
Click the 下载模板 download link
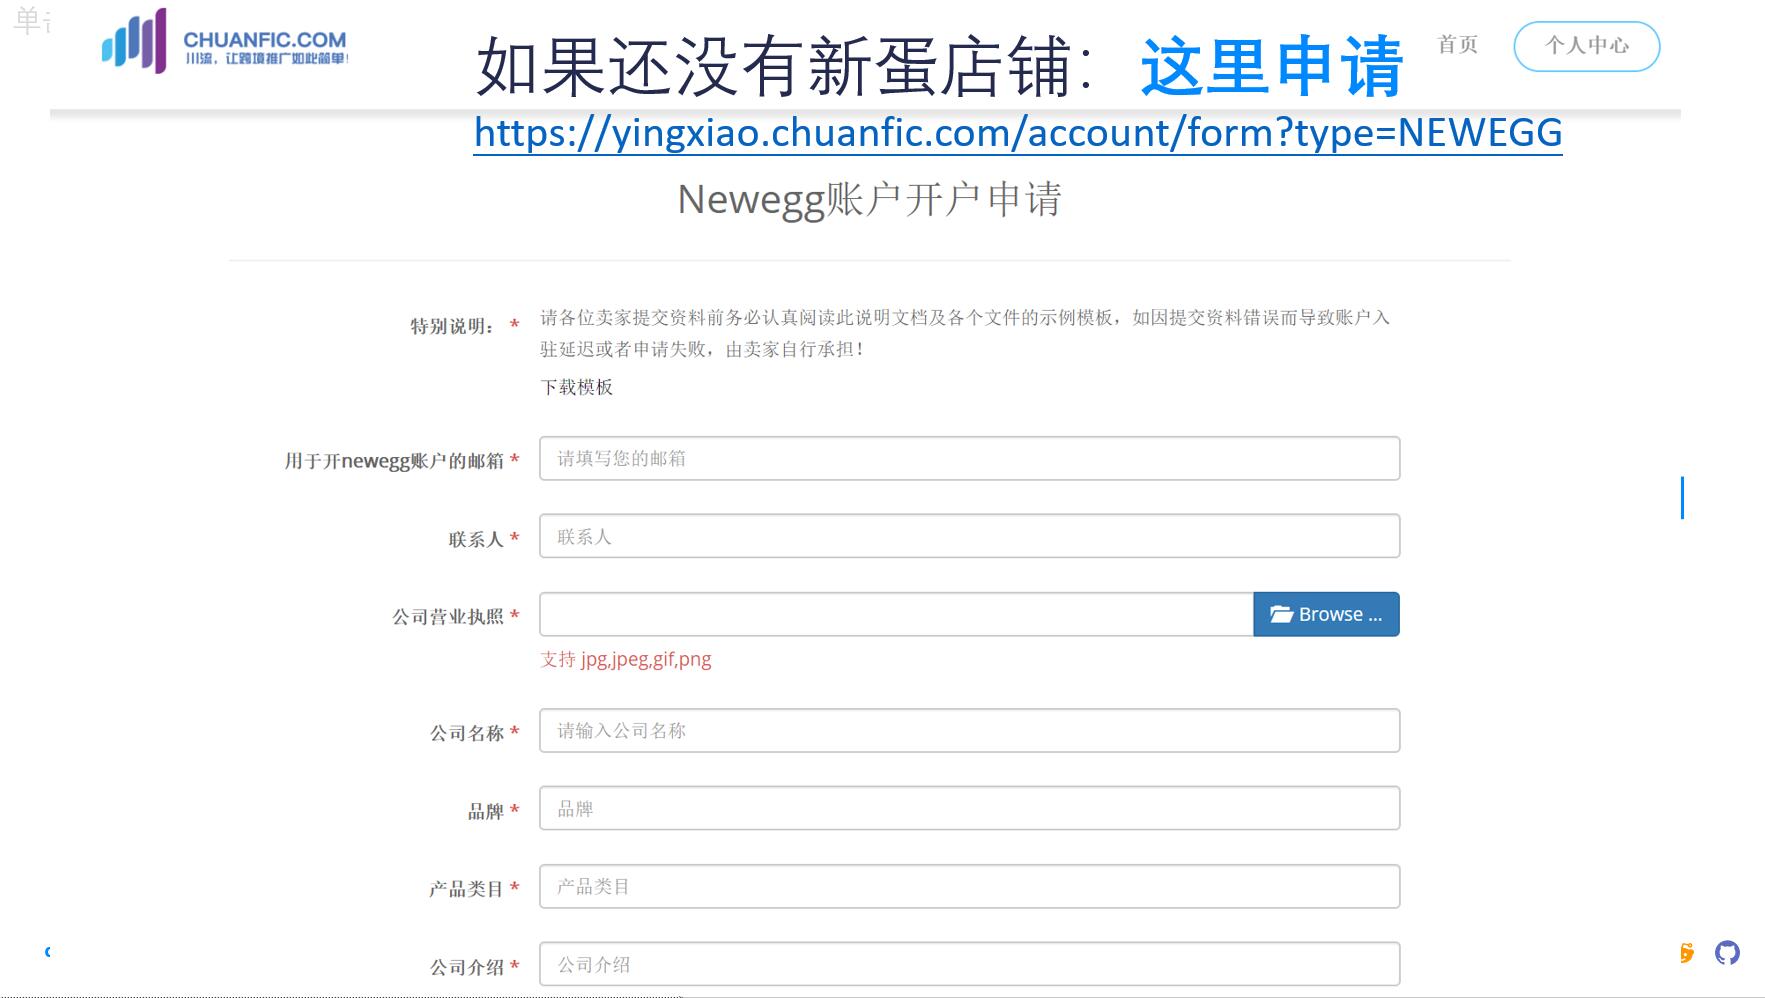[x=576, y=387]
